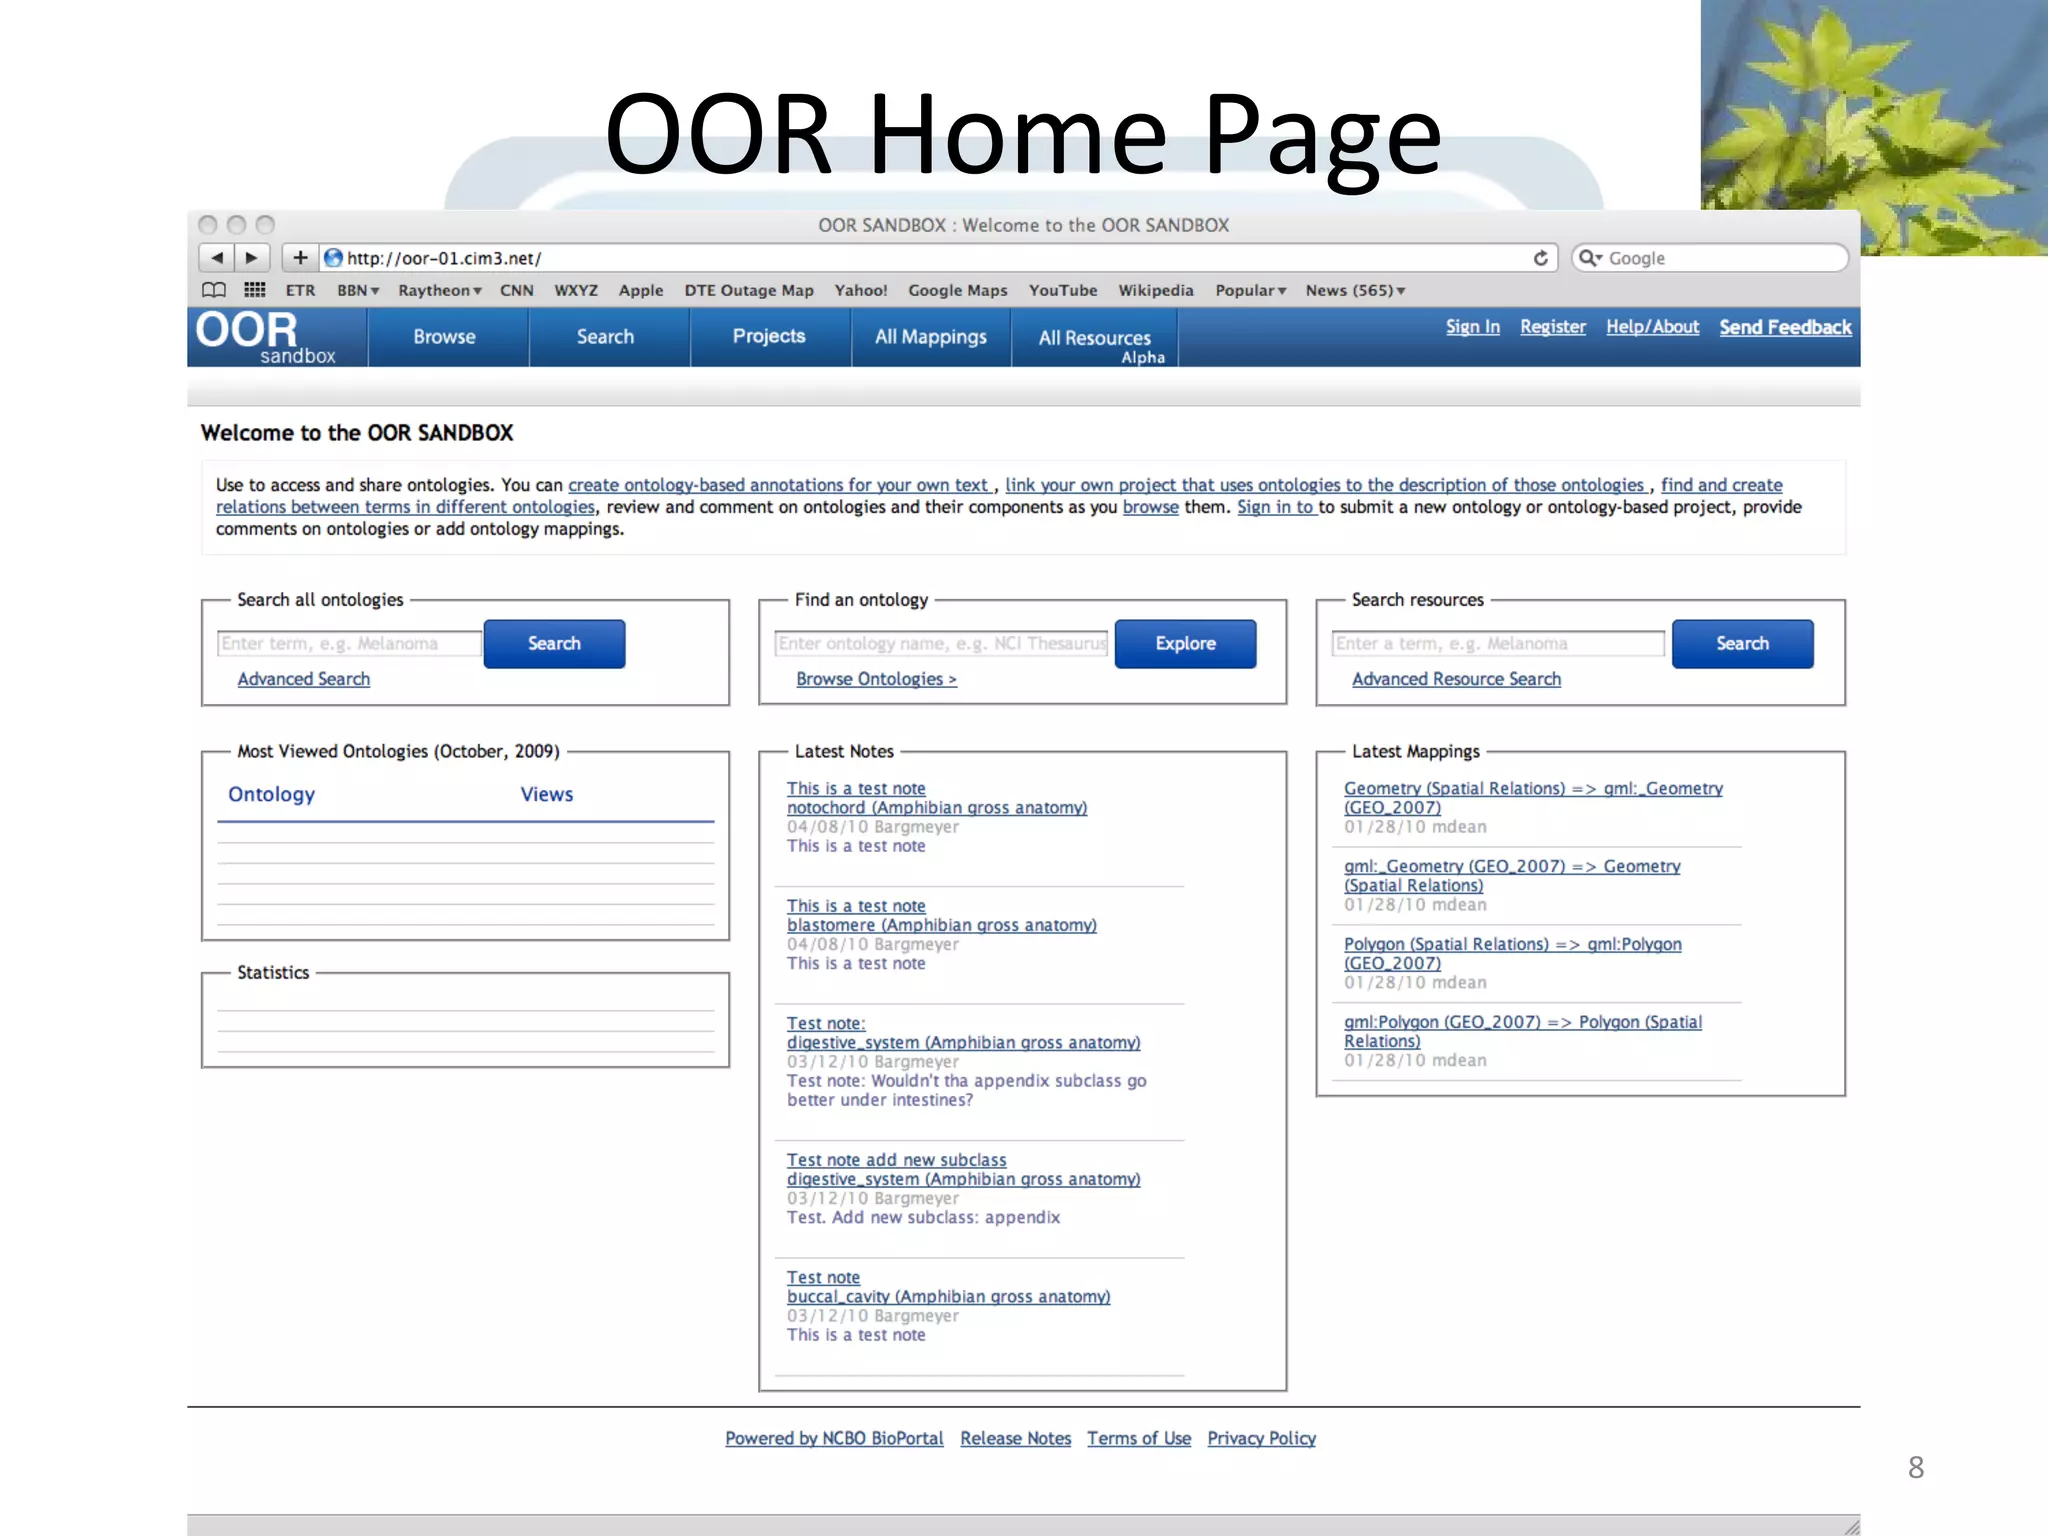This screenshot has height=1536, width=2048.
Task: Click the browse link in welcome text
Action: click(1151, 507)
